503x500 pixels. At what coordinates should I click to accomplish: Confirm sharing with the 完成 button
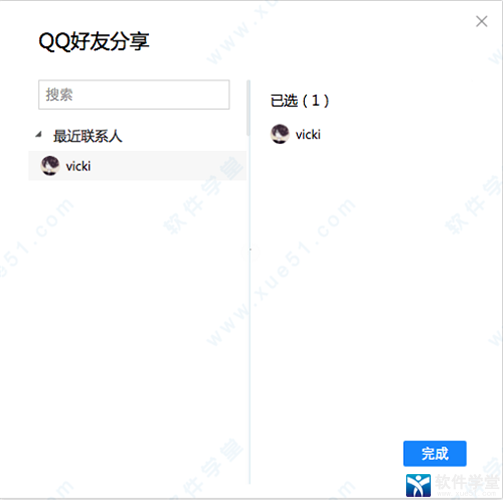coord(435,453)
